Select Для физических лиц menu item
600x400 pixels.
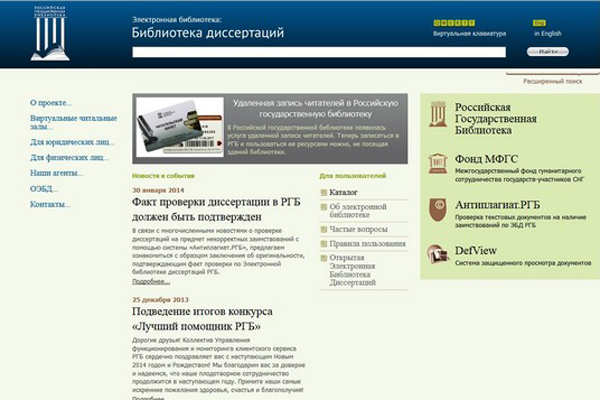coord(70,157)
